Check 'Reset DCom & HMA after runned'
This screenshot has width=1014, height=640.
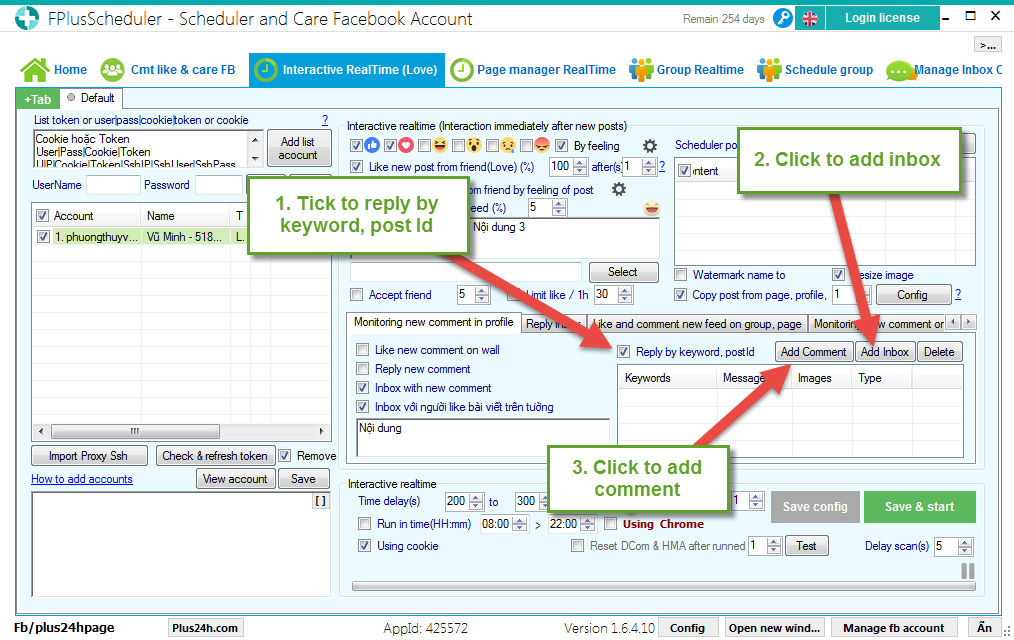coord(577,546)
